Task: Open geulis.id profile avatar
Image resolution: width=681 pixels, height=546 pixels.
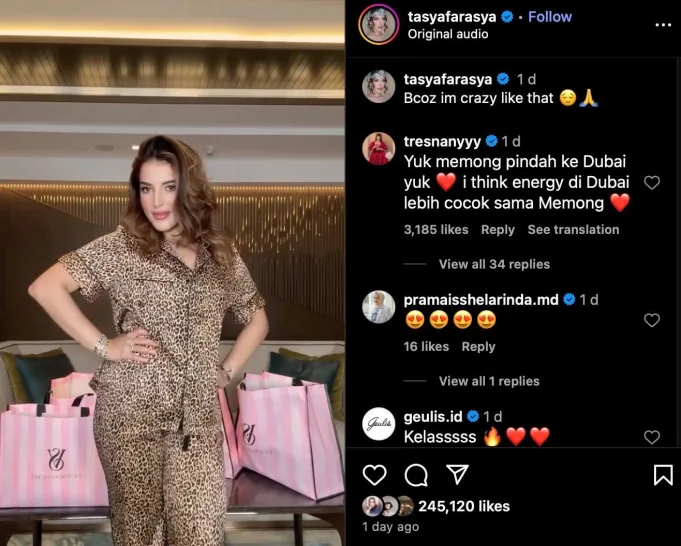Action: tap(379, 424)
